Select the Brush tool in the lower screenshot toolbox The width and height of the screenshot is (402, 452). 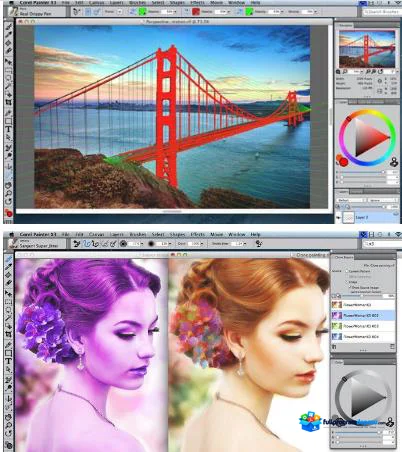click(9, 259)
